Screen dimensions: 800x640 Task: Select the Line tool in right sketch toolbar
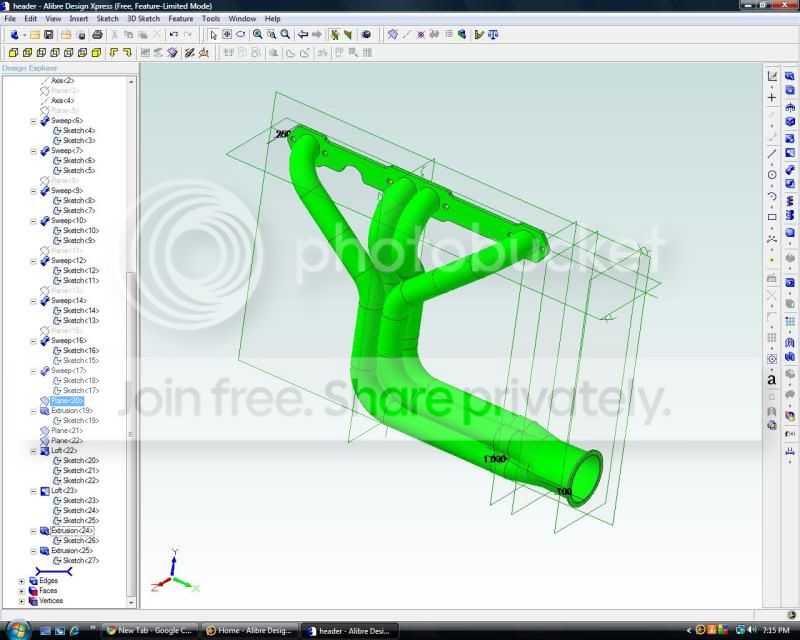click(x=771, y=154)
